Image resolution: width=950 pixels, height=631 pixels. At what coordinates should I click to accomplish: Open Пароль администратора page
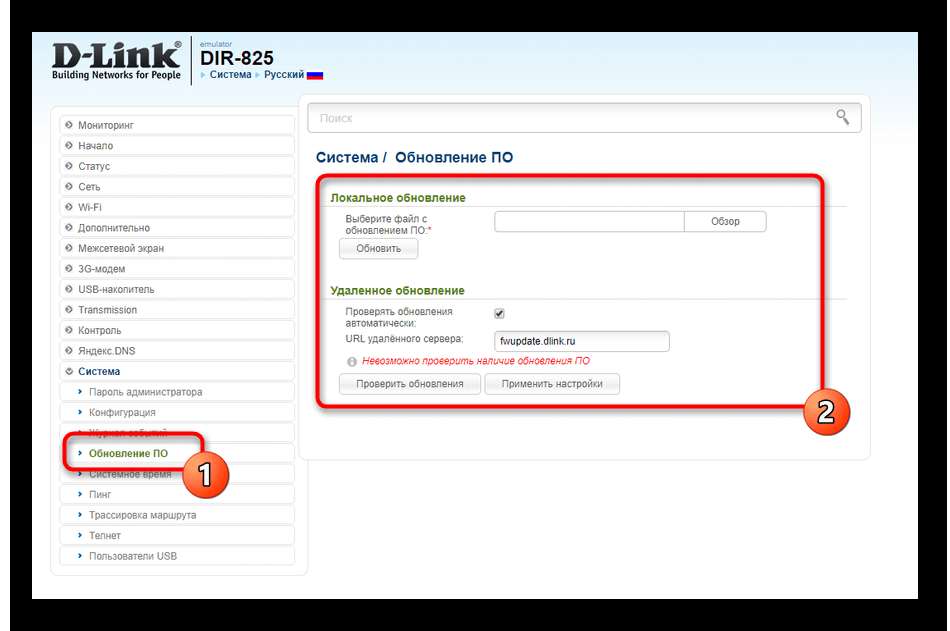coord(177,392)
